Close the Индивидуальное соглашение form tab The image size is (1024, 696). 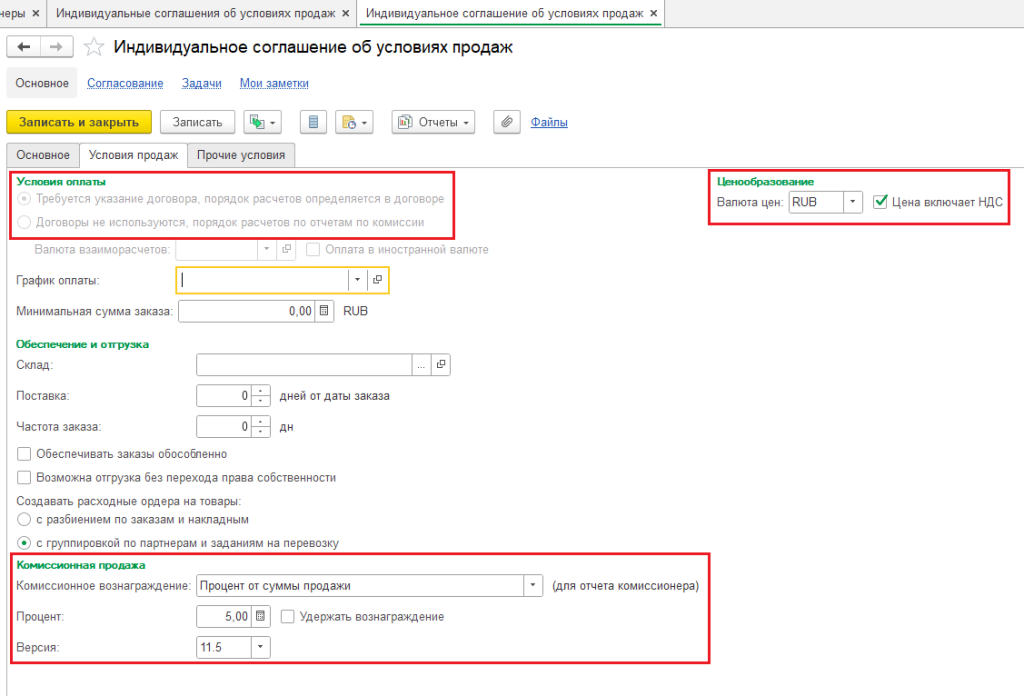tap(654, 13)
